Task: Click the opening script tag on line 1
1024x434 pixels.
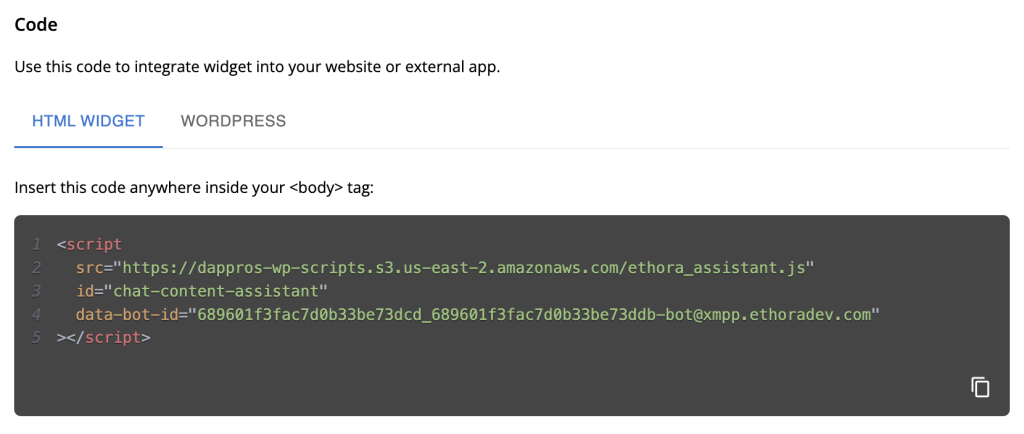Action: click(x=89, y=245)
